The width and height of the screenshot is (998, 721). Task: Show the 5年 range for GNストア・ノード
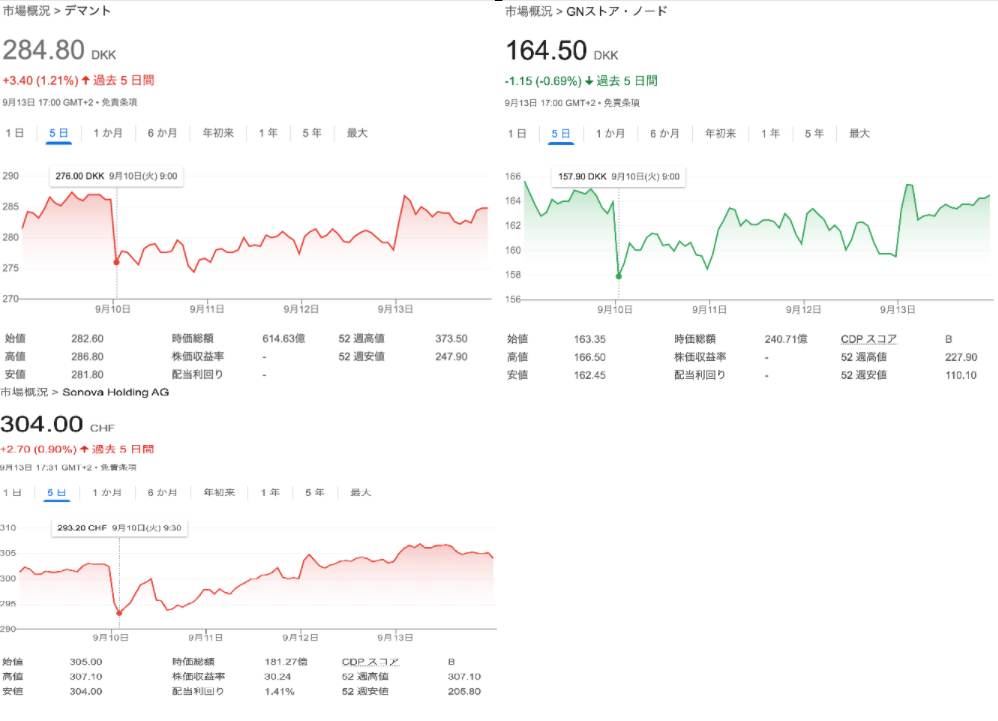coord(814,134)
